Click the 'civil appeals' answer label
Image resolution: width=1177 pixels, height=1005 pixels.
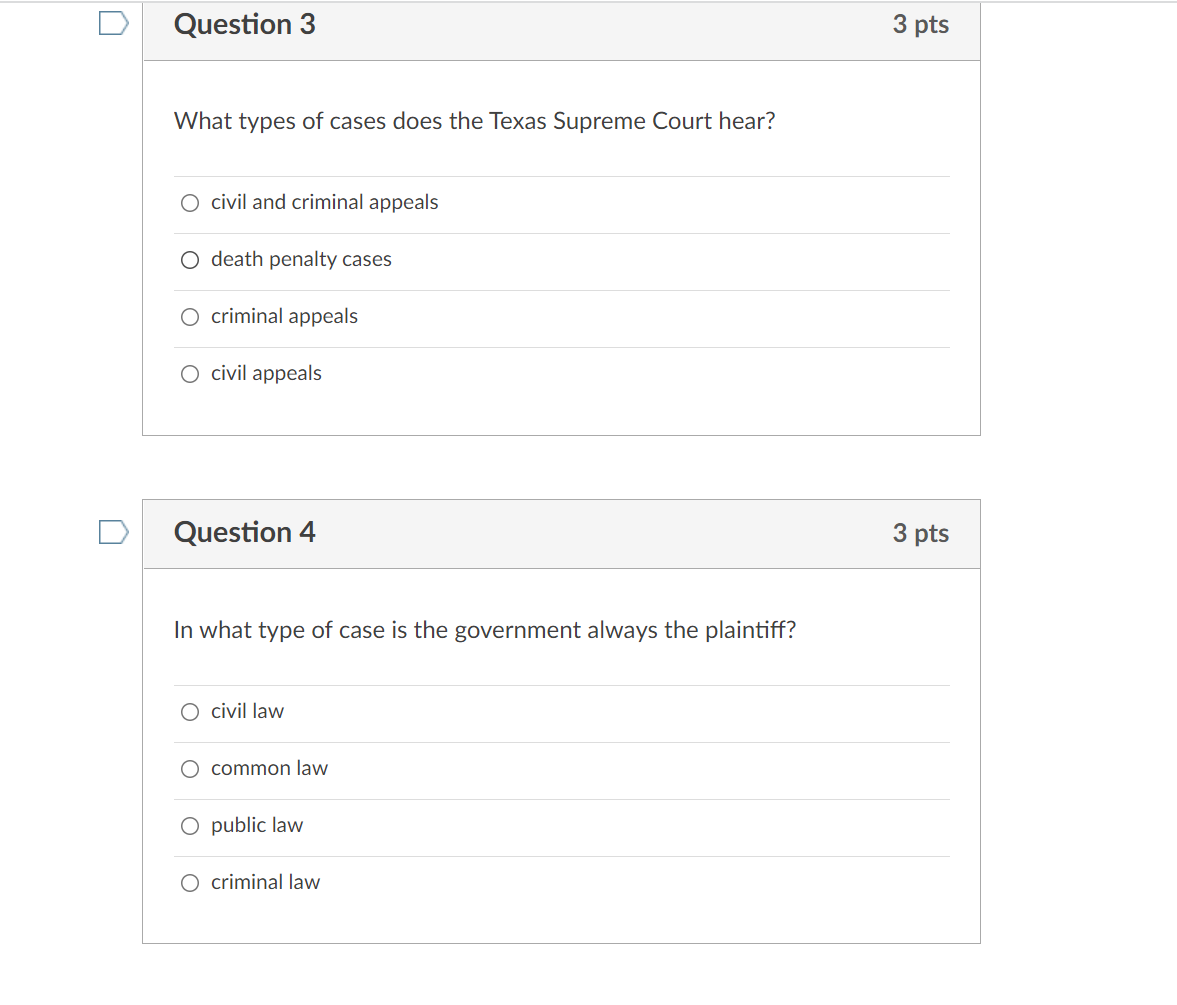click(266, 374)
